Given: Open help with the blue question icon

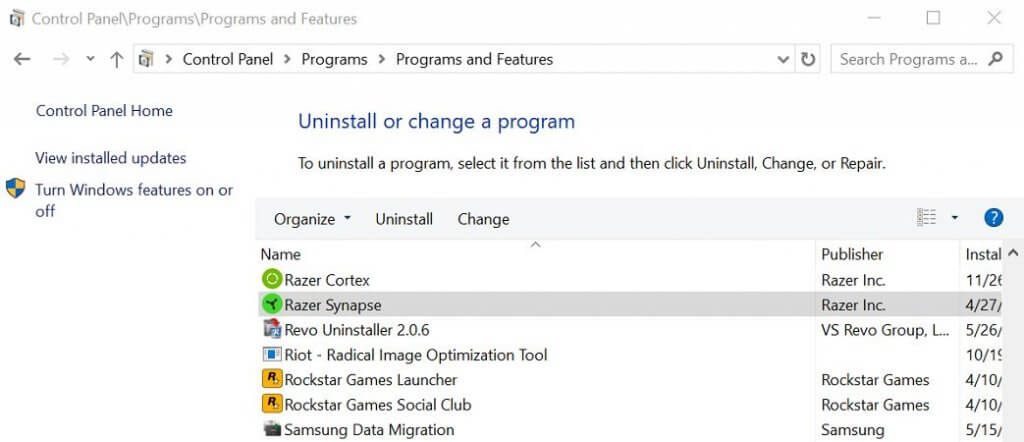Looking at the screenshot, I should [x=993, y=218].
